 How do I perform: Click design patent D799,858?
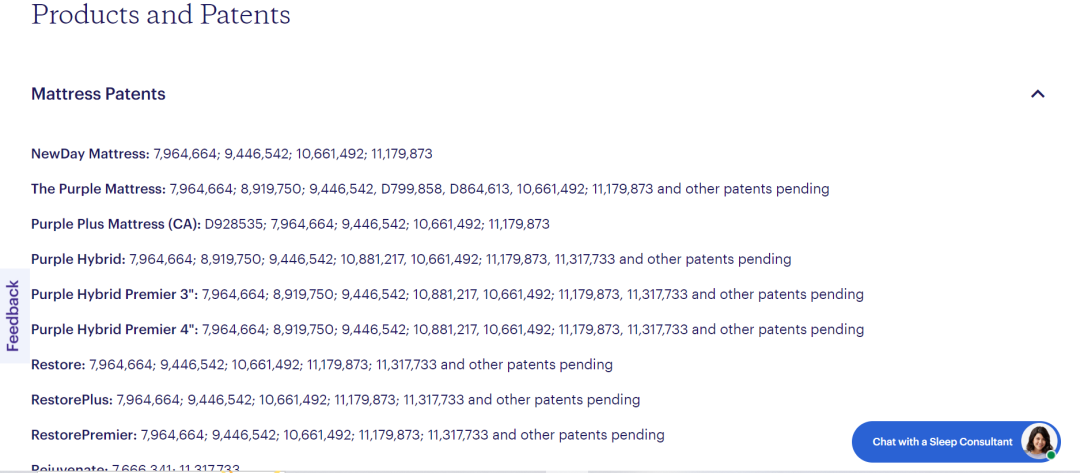[x=411, y=189]
